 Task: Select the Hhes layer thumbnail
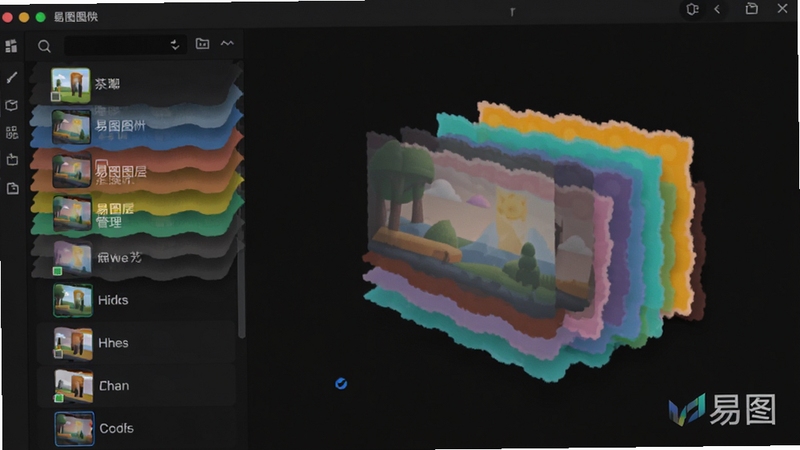(73, 343)
